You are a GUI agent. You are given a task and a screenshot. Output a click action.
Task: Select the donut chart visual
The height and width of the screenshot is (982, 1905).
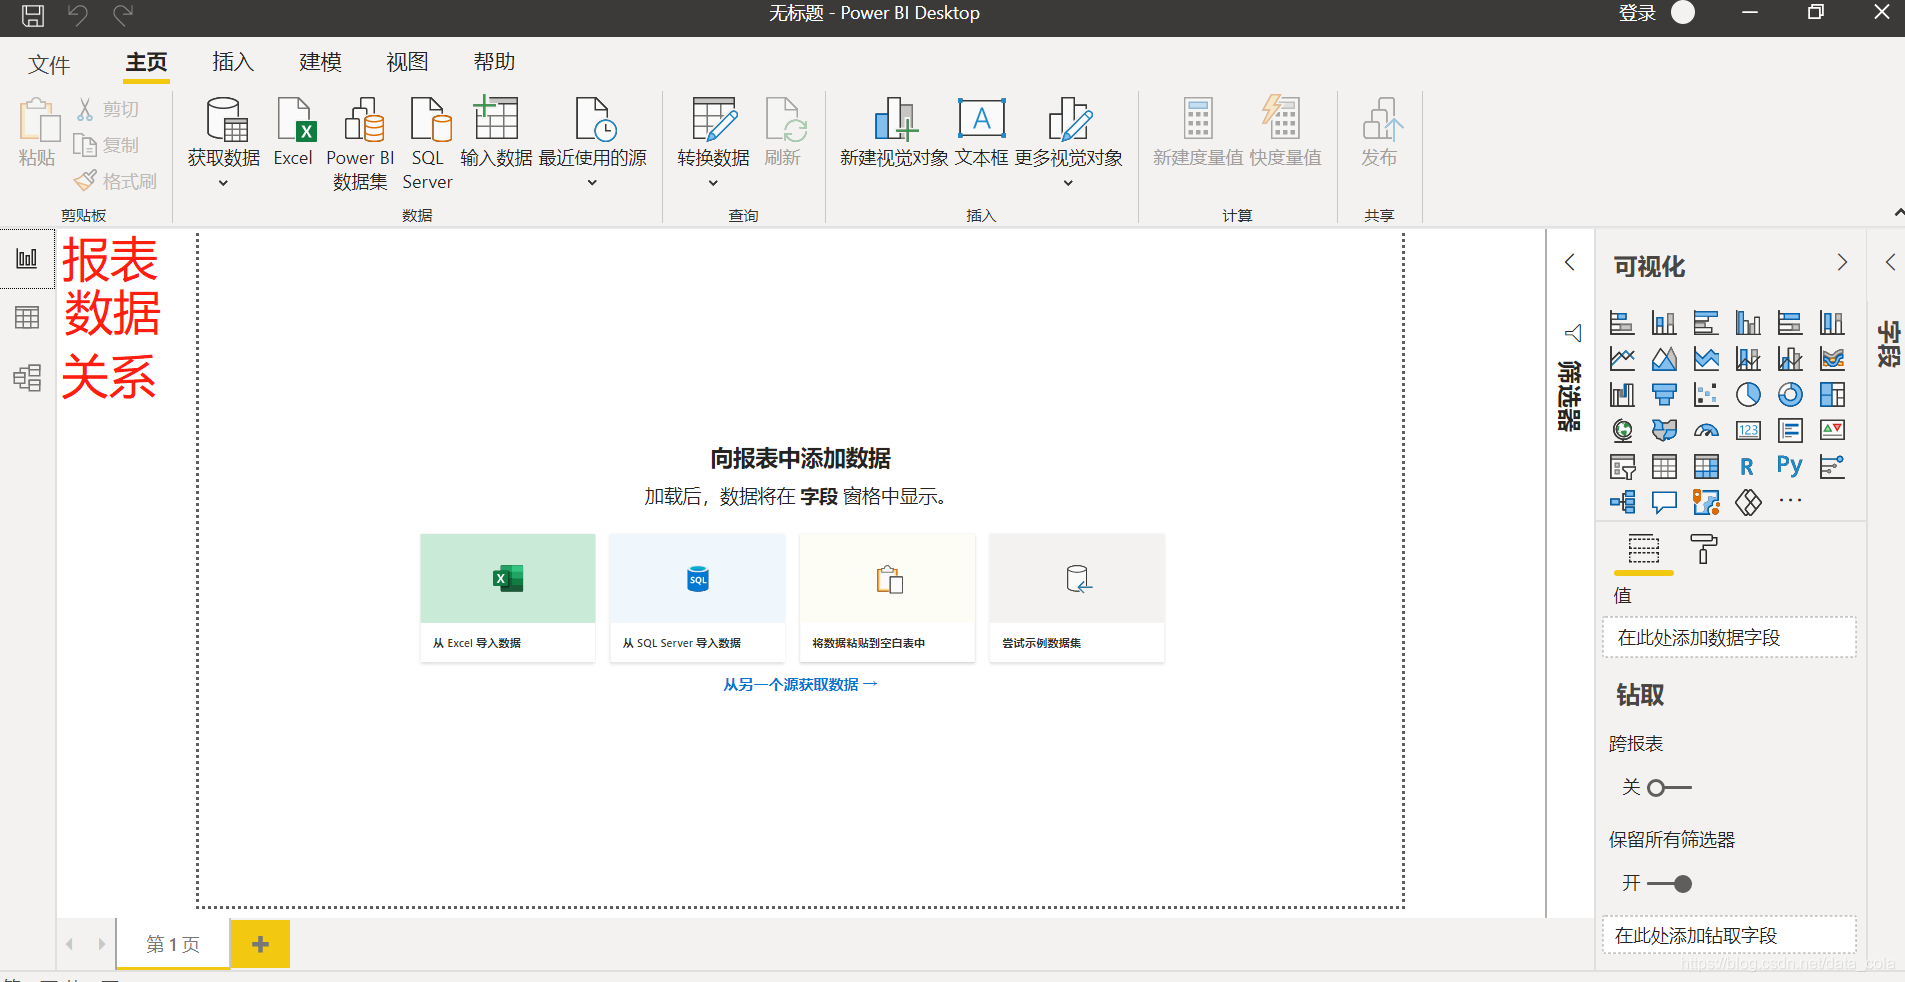click(1790, 395)
